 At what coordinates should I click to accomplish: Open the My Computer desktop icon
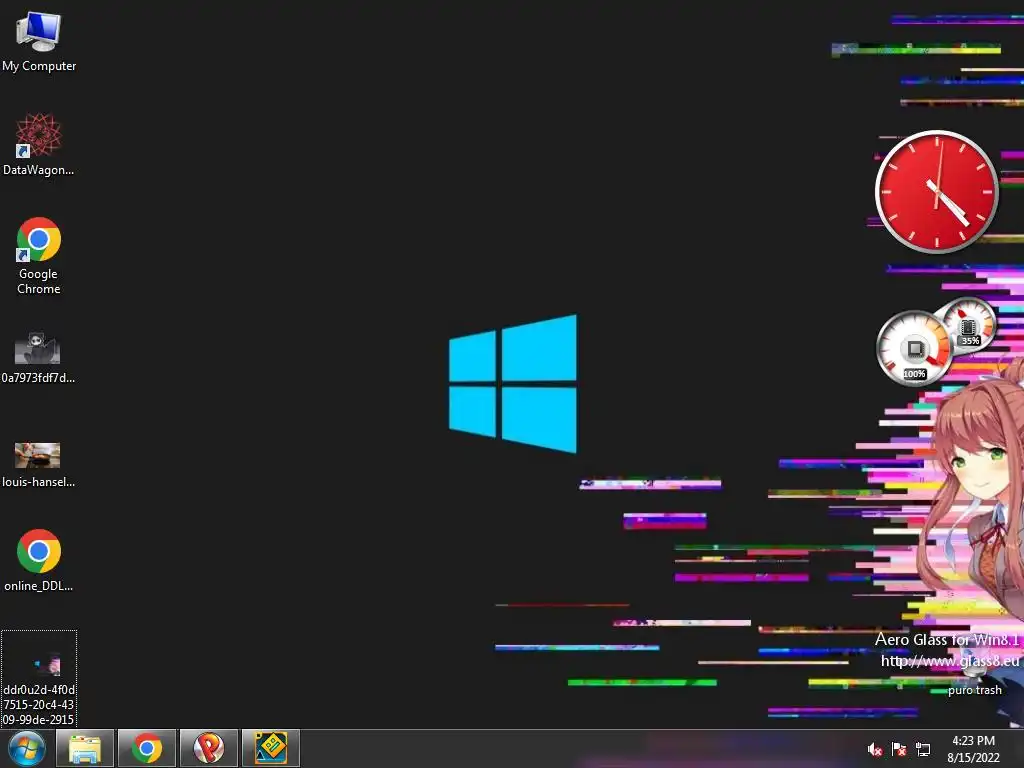tap(39, 42)
